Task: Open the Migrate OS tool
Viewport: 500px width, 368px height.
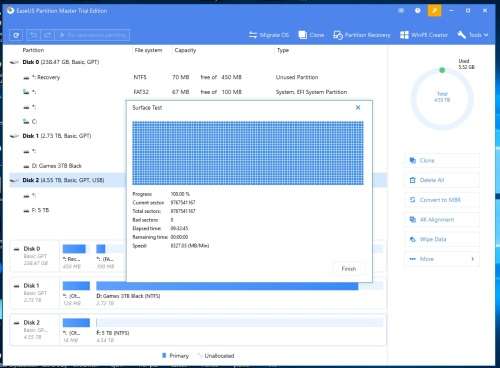Action: coord(269,35)
